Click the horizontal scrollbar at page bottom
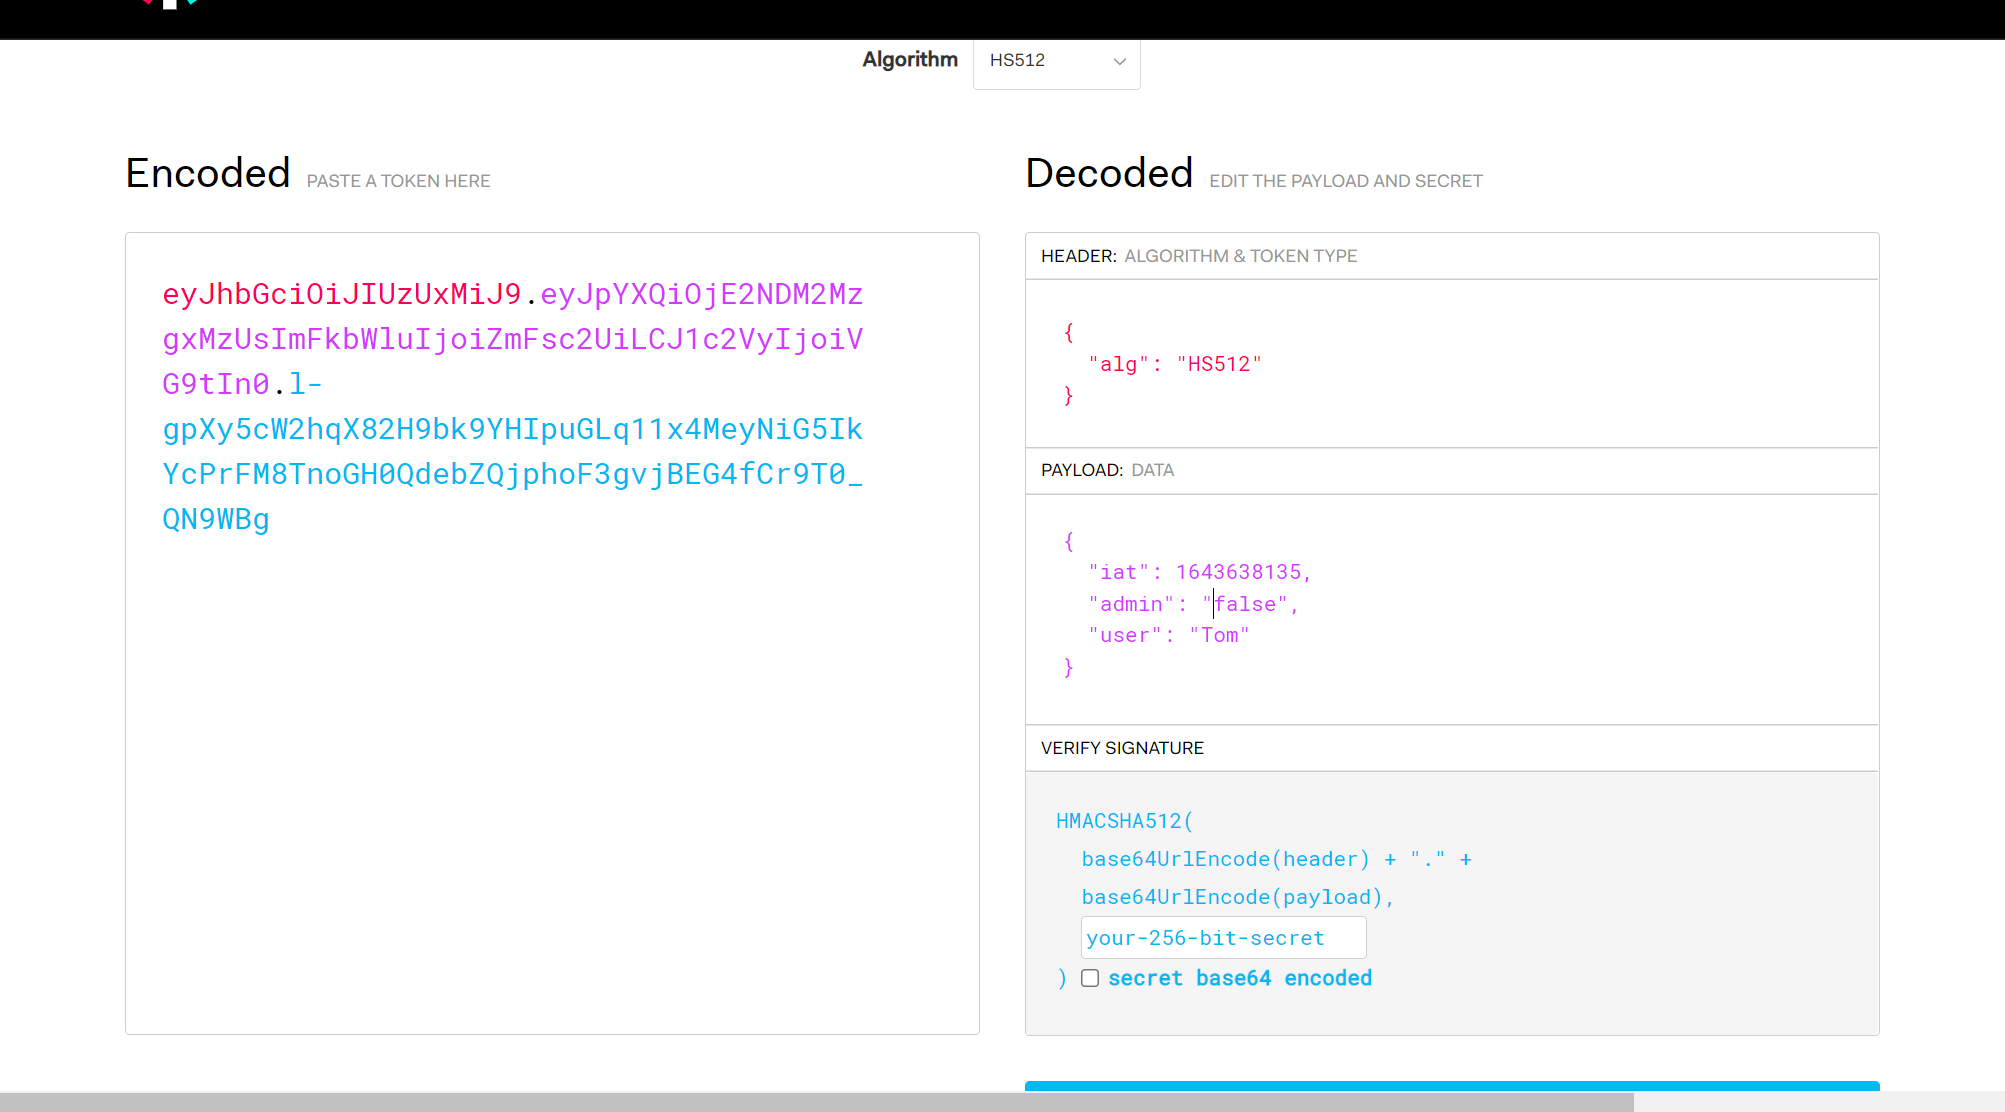 click(816, 1102)
